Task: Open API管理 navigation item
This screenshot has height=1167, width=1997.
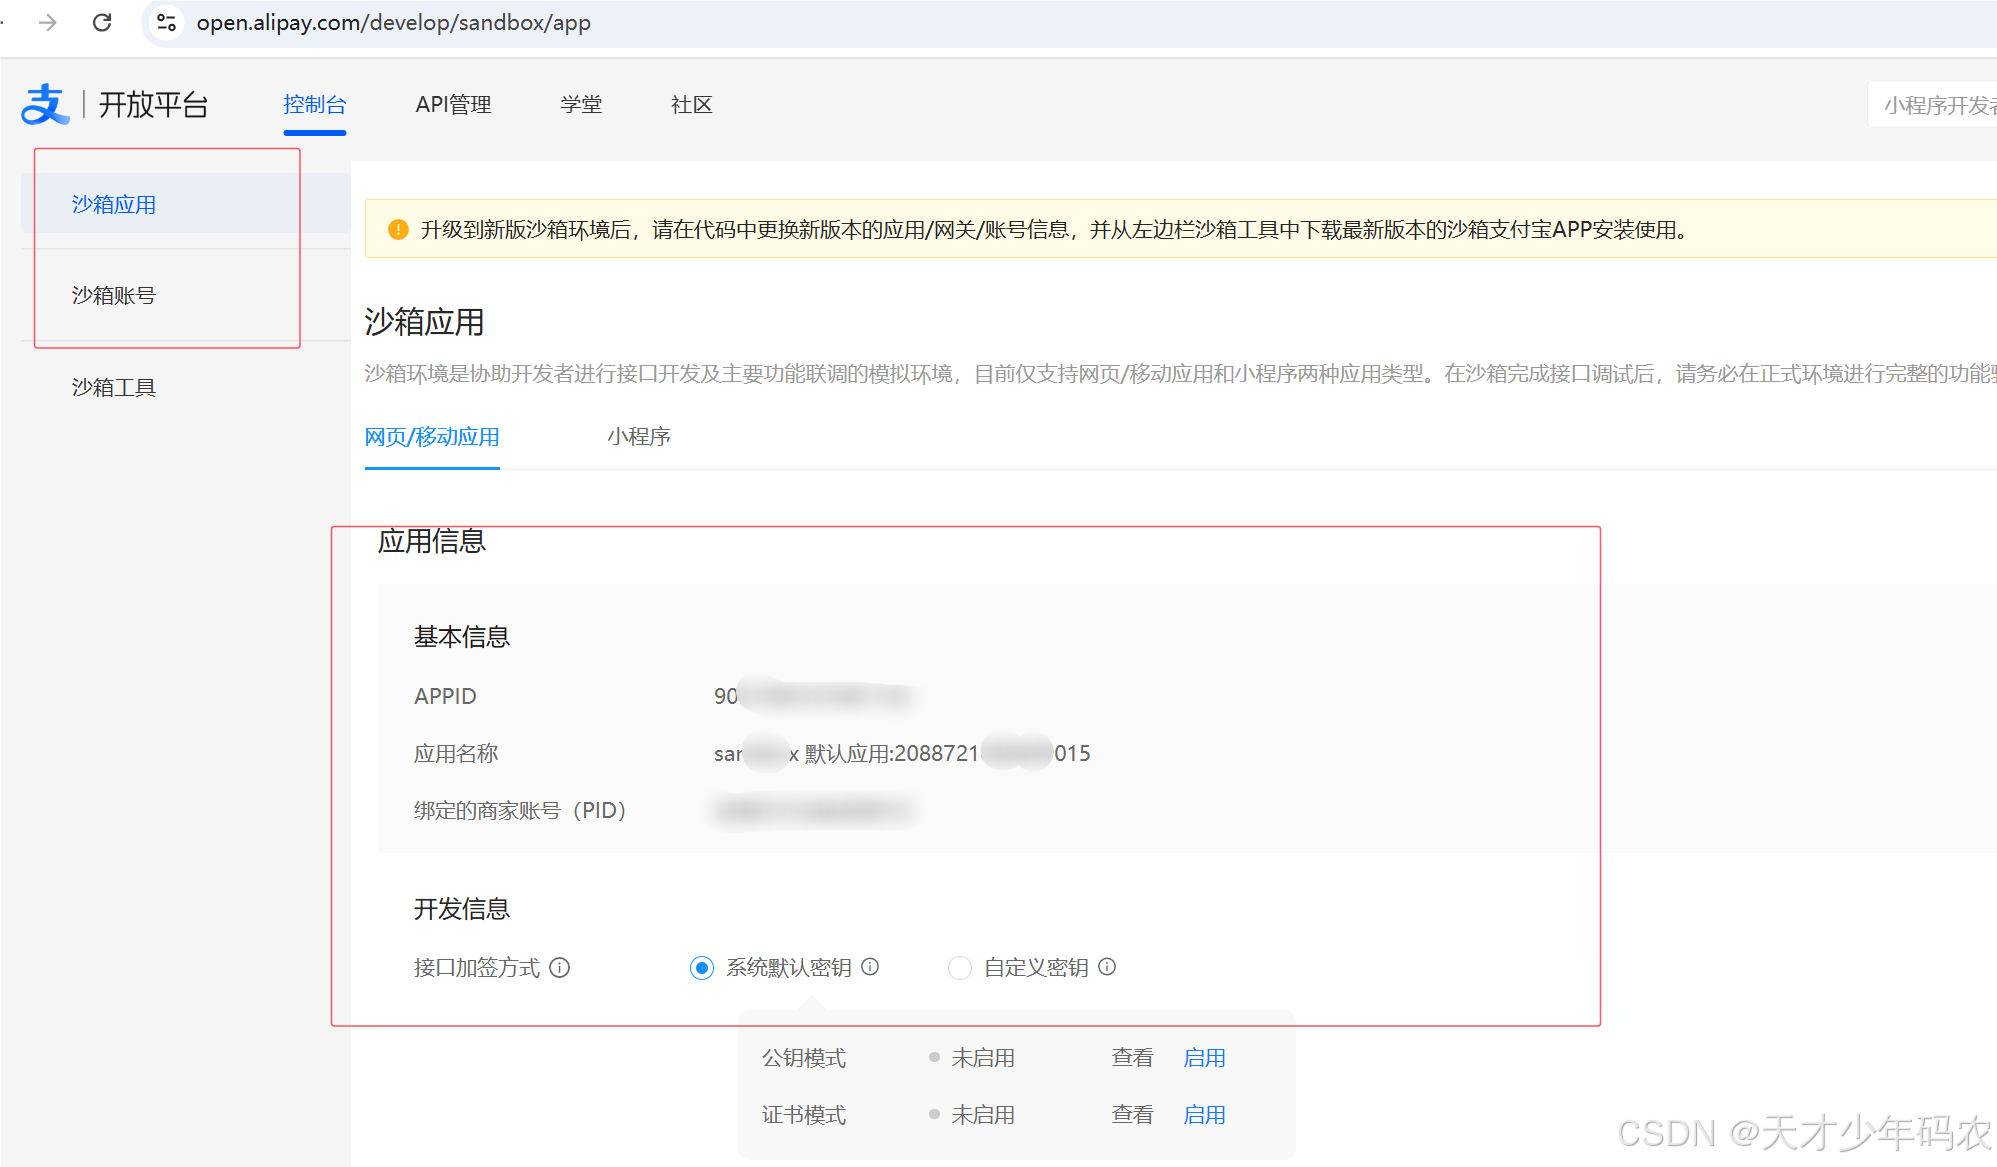Action: pos(453,104)
